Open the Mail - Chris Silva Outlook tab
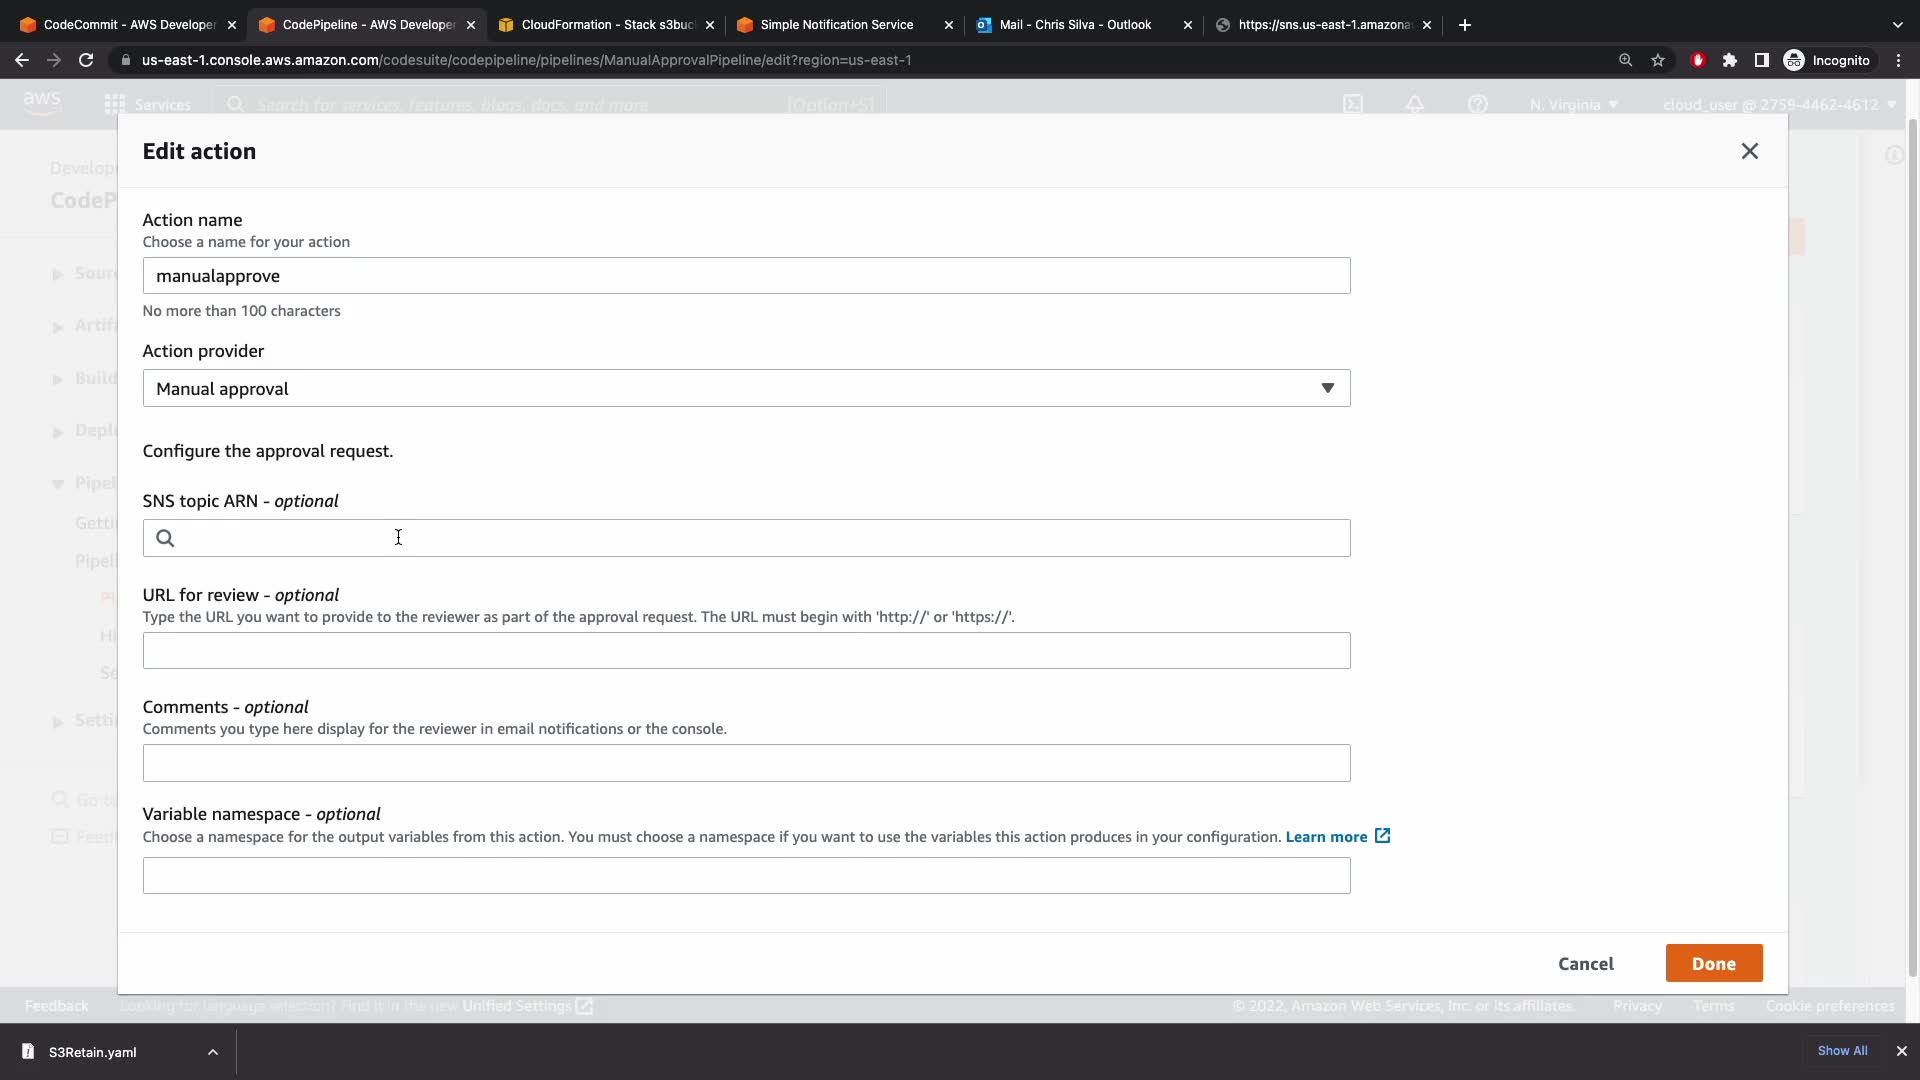1920x1080 pixels. [x=1075, y=25]
